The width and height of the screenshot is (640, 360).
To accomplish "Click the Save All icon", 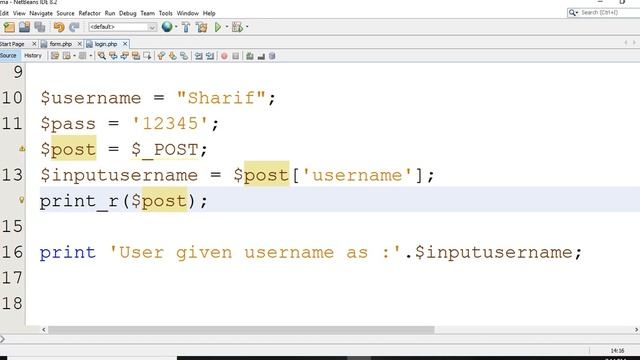I will click(x=40, y=27).
